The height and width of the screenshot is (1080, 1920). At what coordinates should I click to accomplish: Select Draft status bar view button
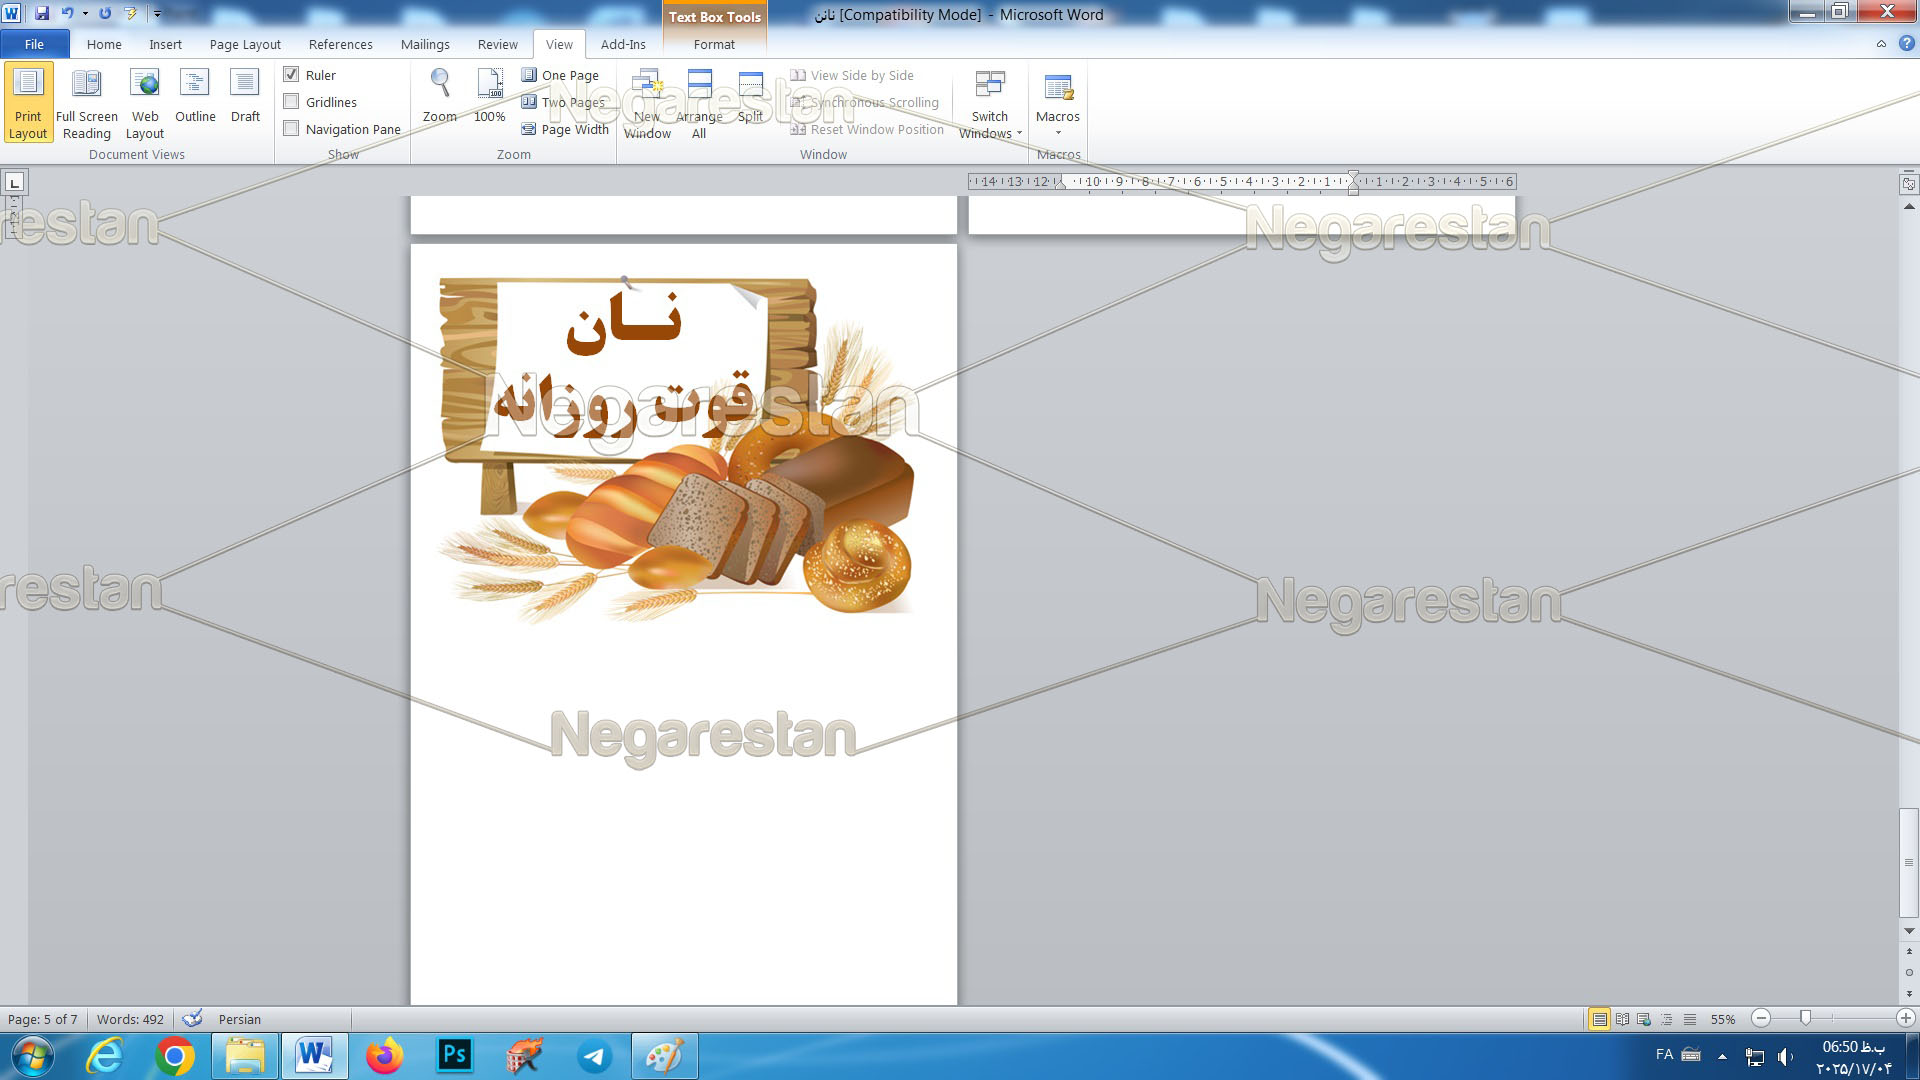(x=1690, y=1019)
